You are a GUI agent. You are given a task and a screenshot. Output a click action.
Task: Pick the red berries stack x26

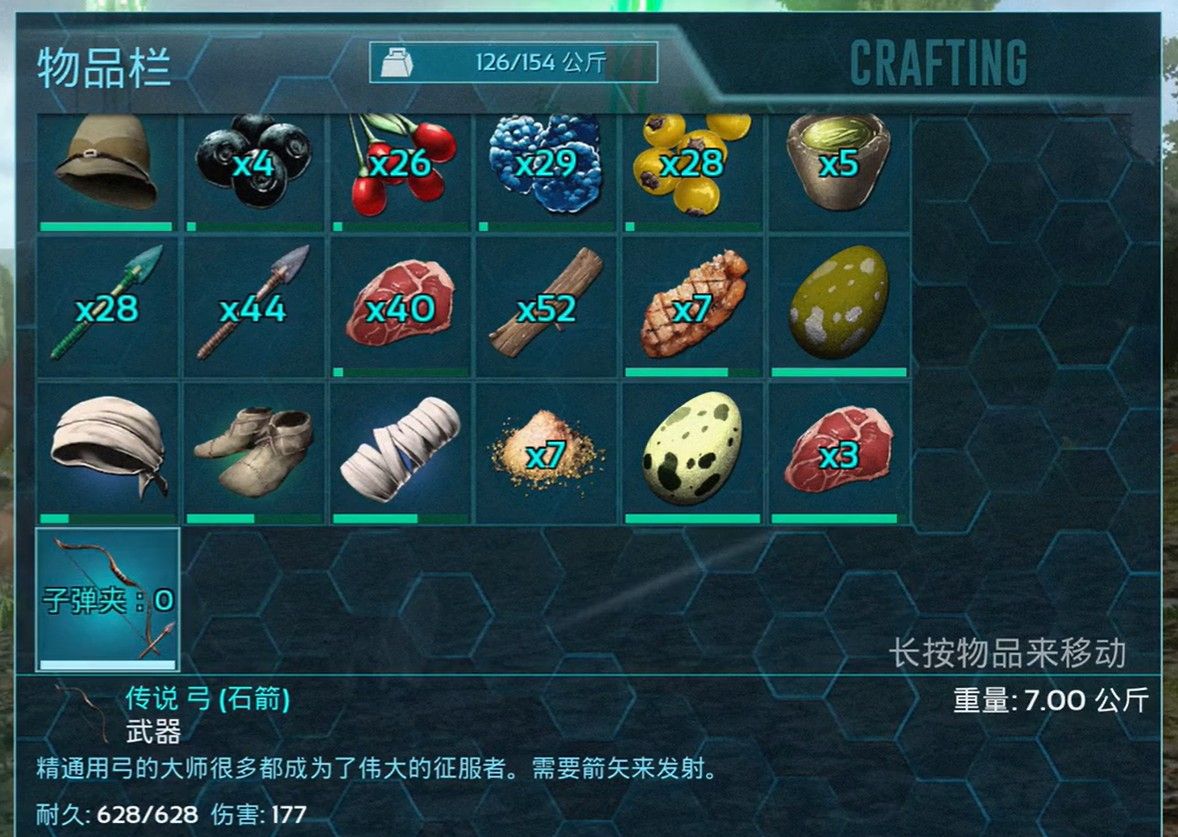pyautogui.click(x=400, y=173)
